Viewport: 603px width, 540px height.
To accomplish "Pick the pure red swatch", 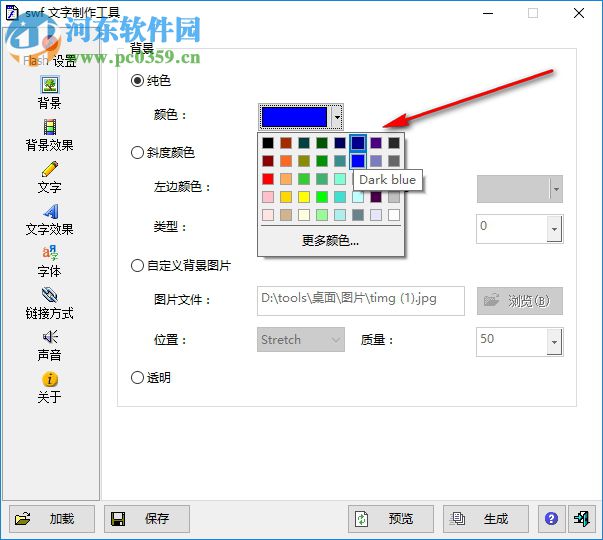I will coord(268,179).
